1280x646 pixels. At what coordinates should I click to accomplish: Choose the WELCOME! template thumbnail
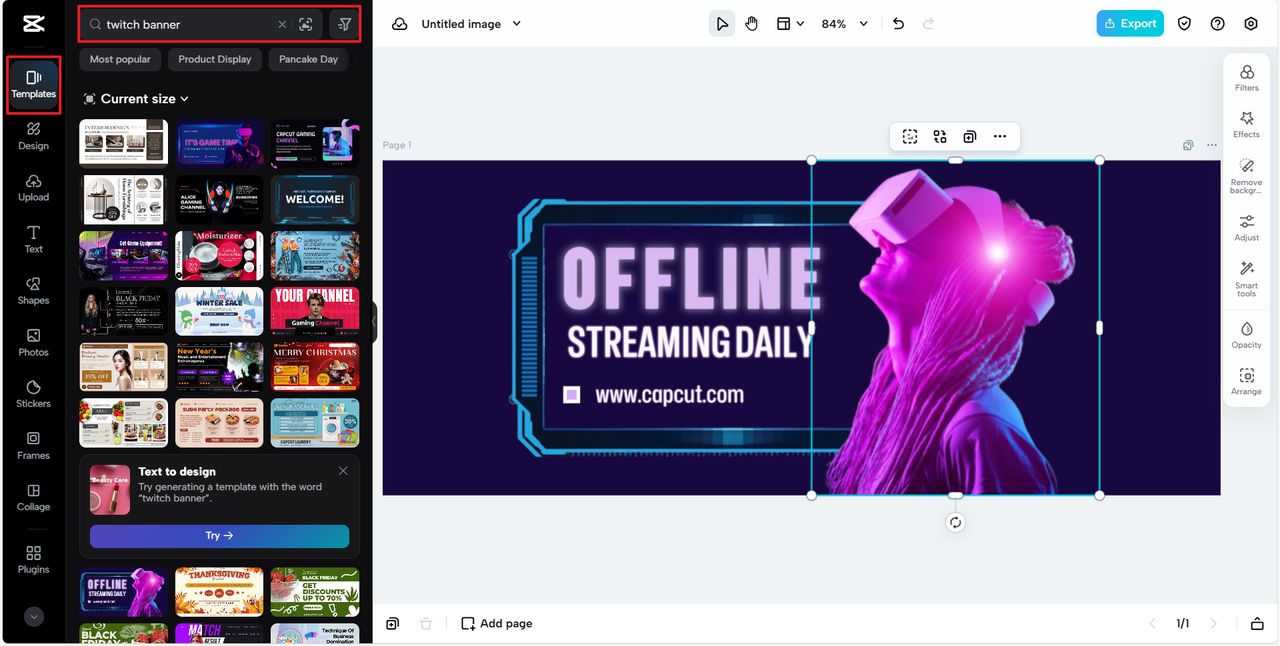(x=314, y=198)
